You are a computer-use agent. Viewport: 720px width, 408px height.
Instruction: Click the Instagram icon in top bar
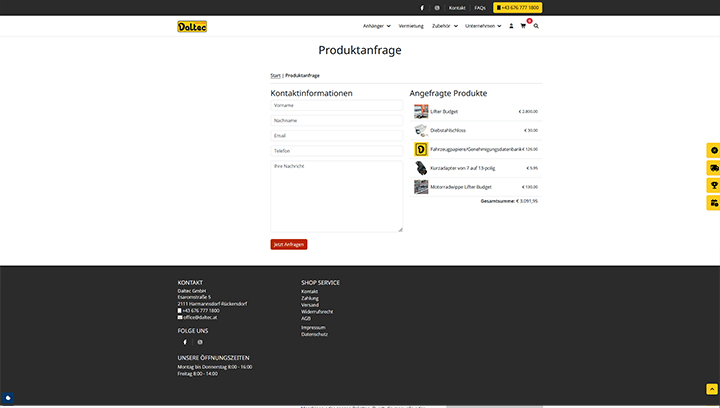[x=436, y=7]
